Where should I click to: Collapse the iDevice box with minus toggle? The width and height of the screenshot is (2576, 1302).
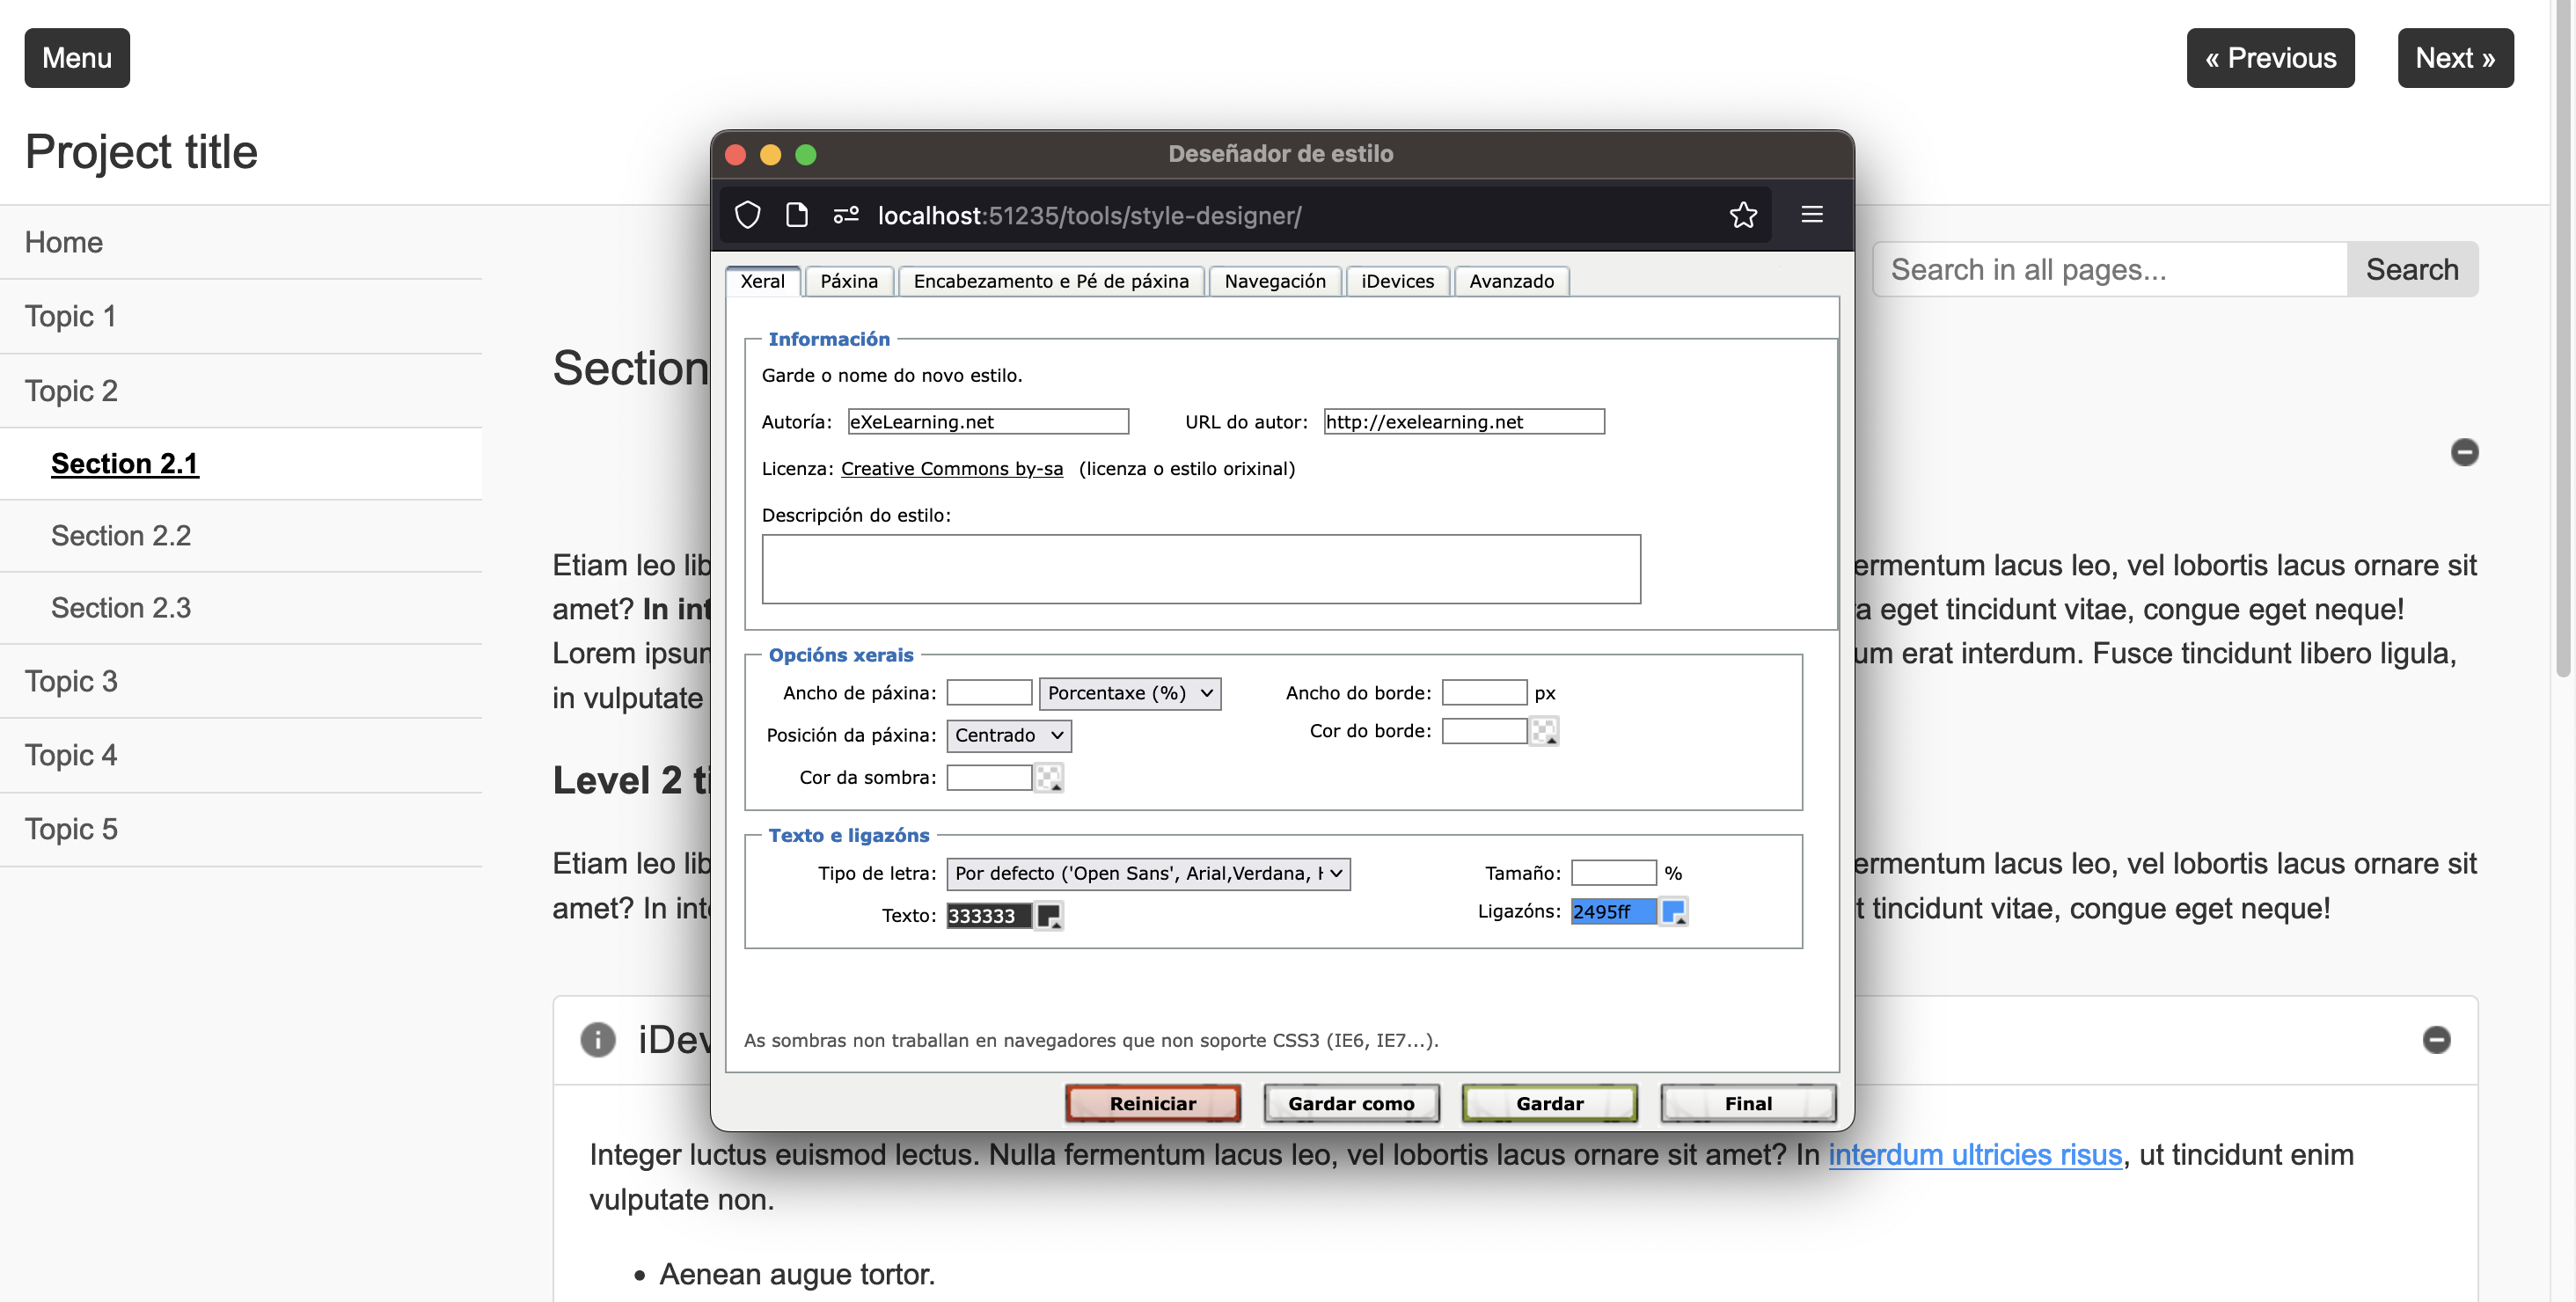(2436, 1040)
